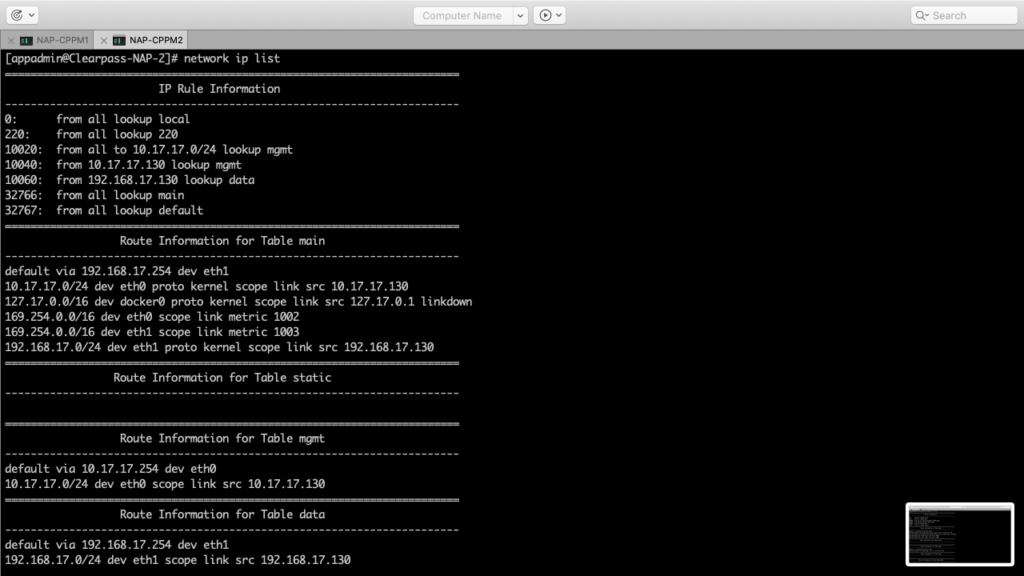Click the '[appadmin@Clearpass-NAP-2]#' prompt
The height and width of the screenshot is (576, 1024).
click(91, 59)
